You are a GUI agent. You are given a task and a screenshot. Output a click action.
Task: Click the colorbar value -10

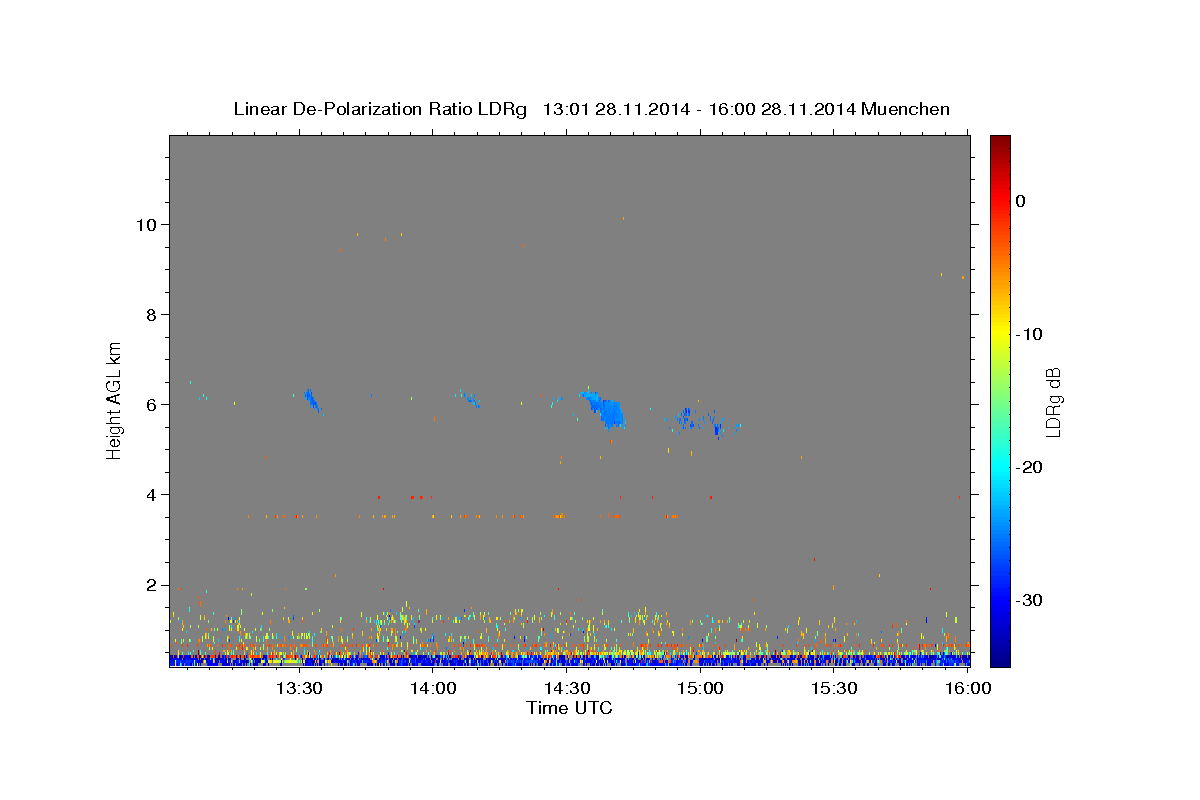[x=1028, y=334]
